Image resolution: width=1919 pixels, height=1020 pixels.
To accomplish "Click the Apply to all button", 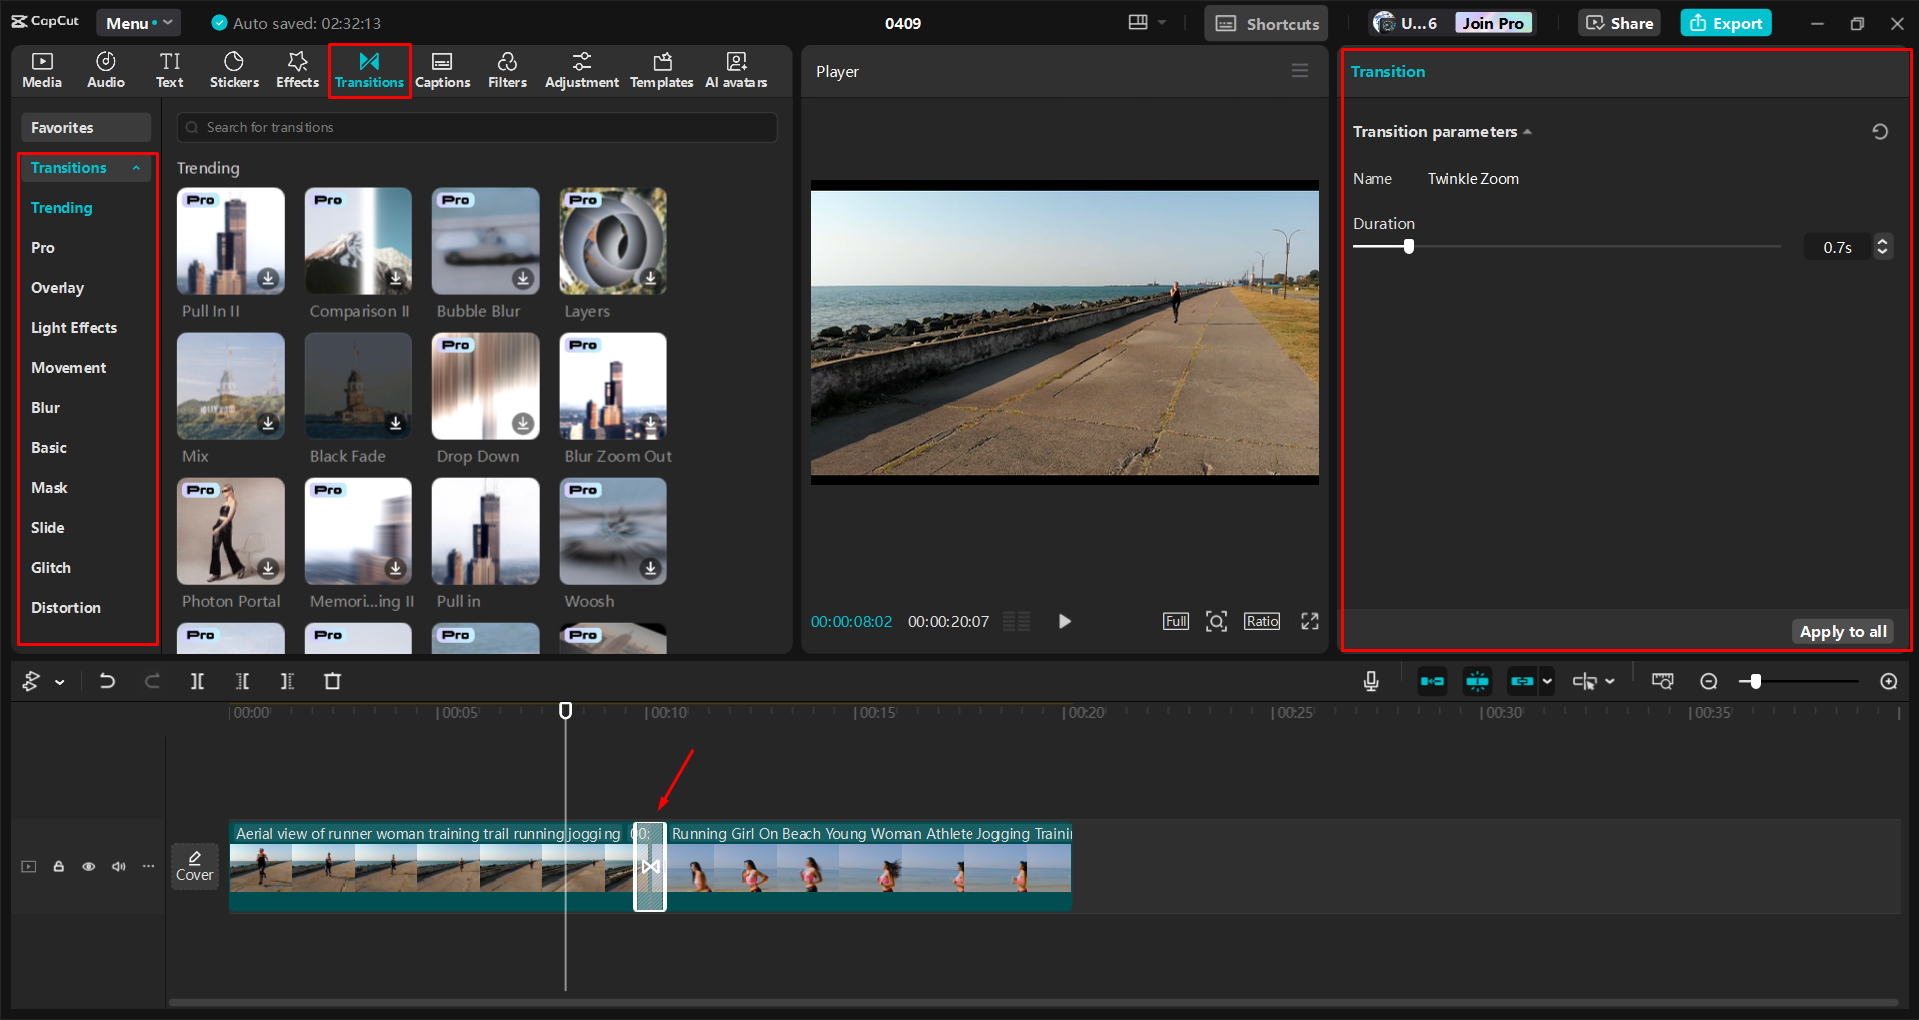I will click(1842, 631).
